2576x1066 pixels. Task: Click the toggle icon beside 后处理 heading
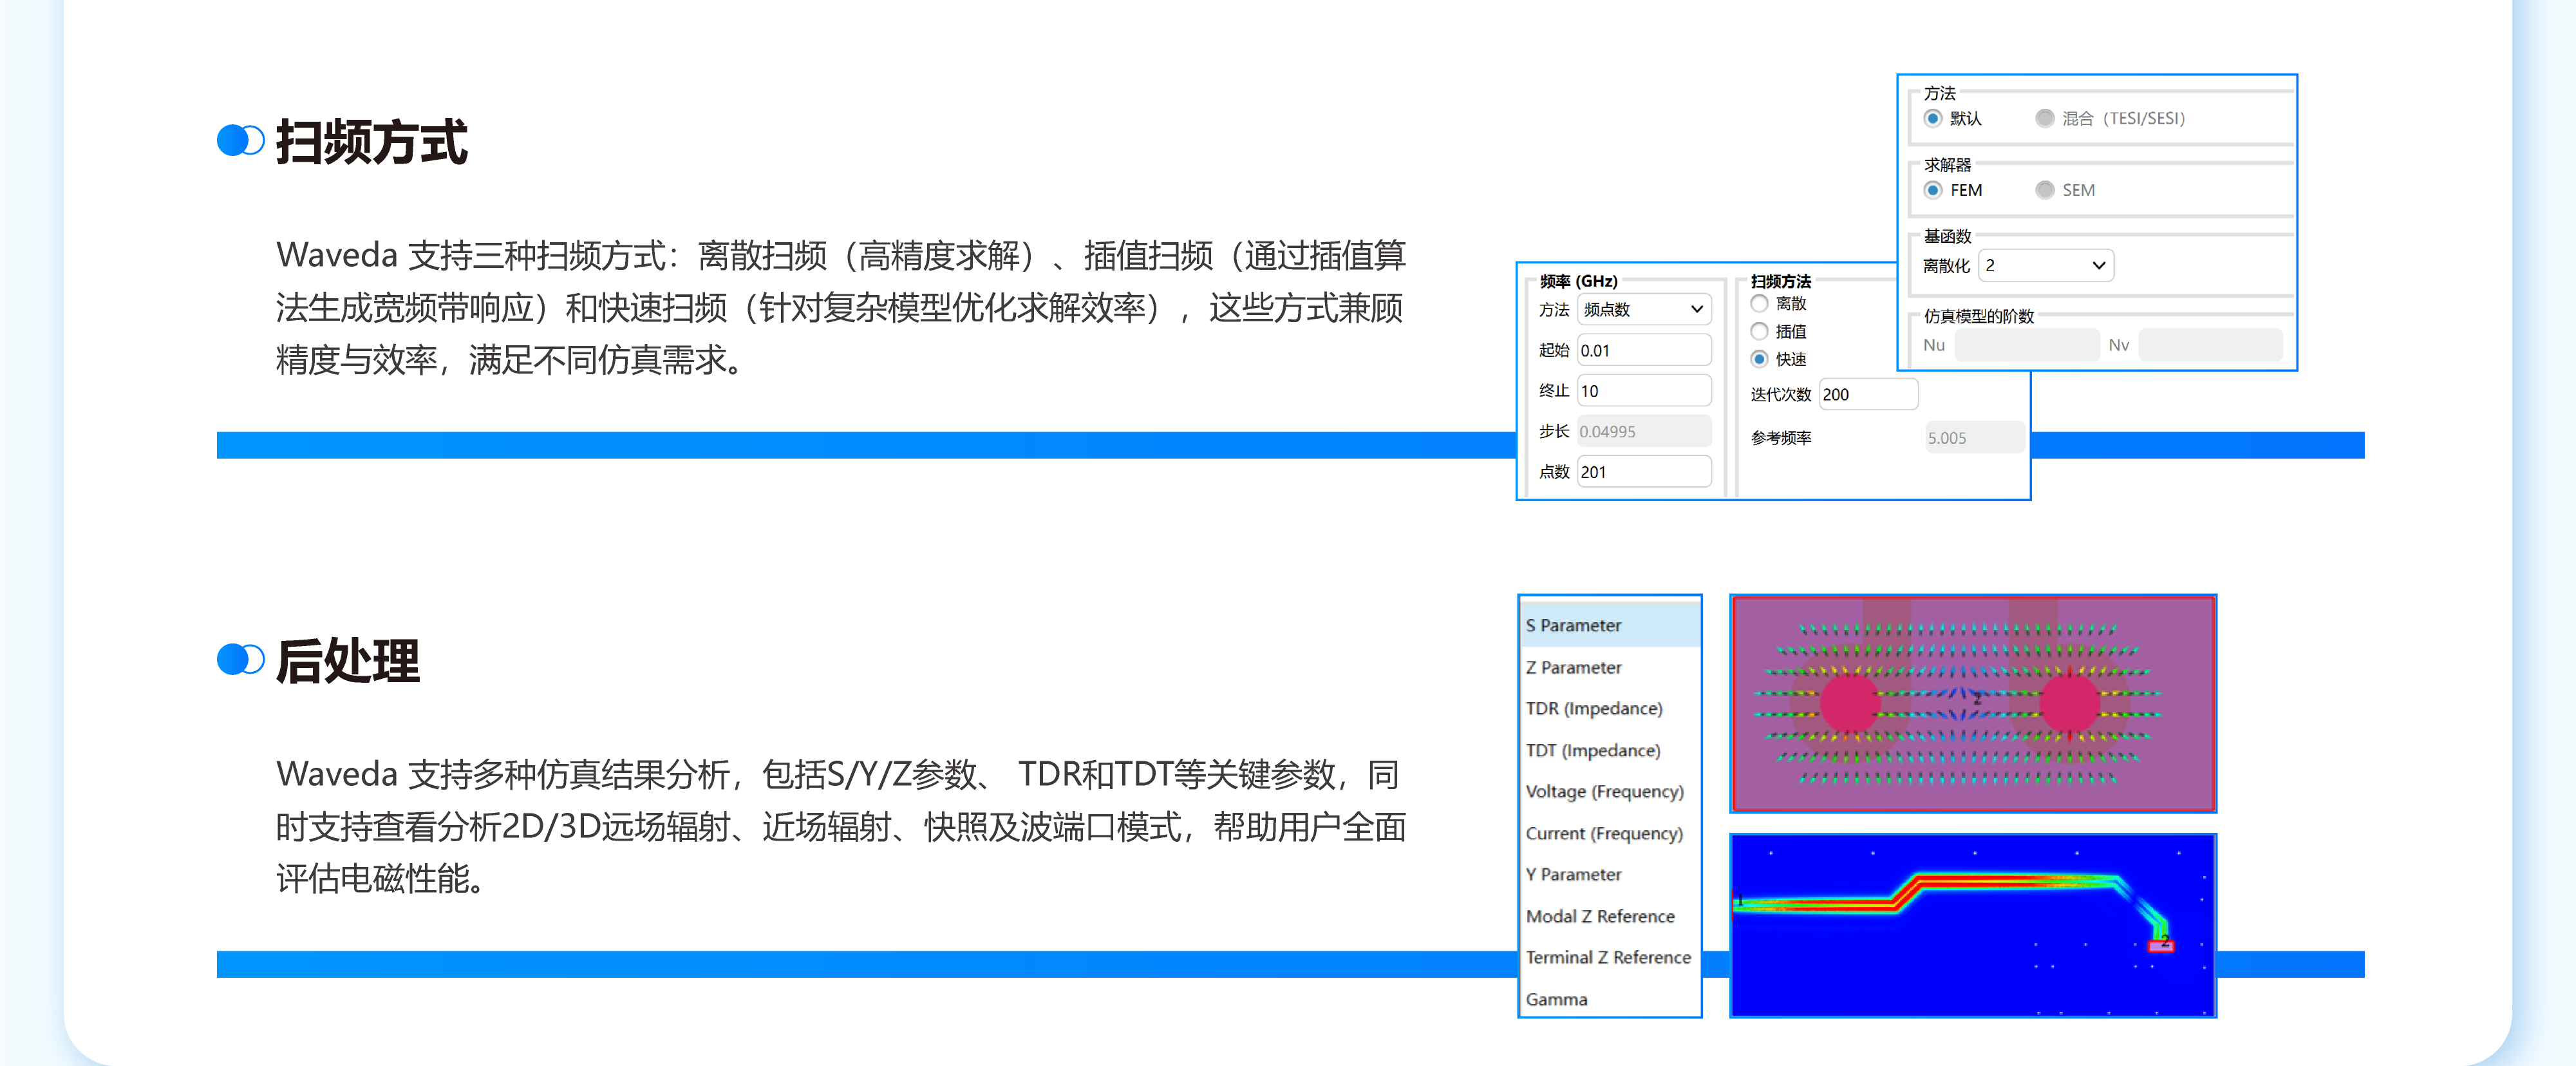coord(240,660)
